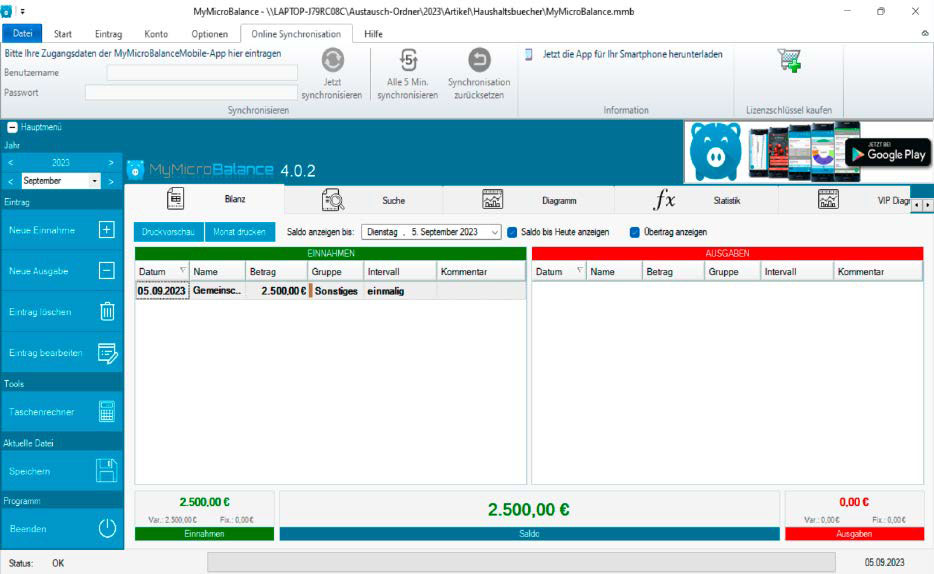Click the 2.500,00 € Betrag cell

coord(277,291)
